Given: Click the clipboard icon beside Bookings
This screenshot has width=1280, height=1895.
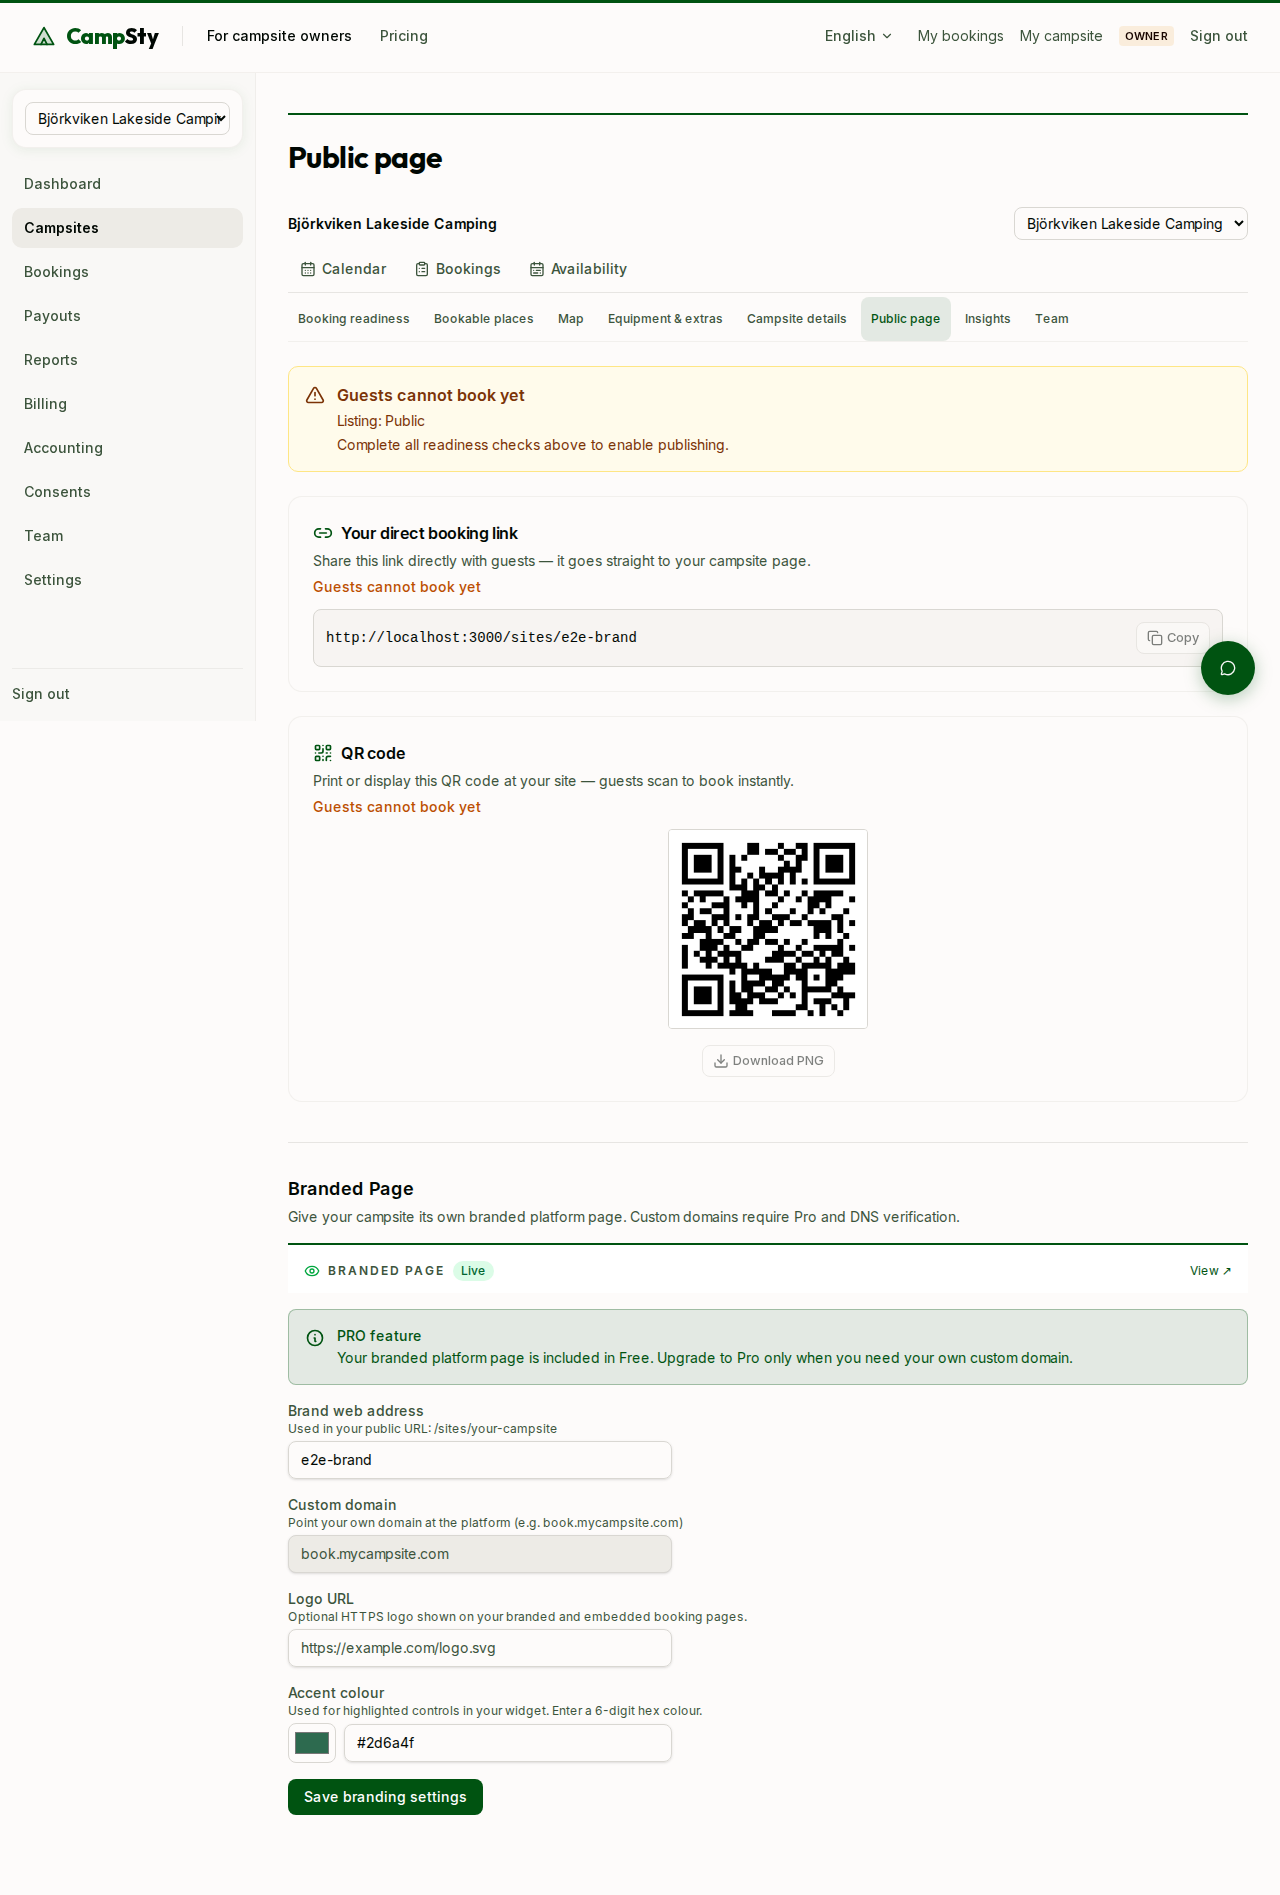Looking at the screenshot, I should 422,269.
